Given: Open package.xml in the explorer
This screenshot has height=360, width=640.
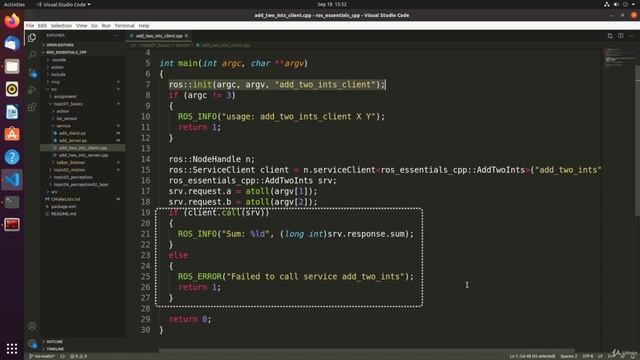Looking at the screenshot, I should [x=63, y=207].
